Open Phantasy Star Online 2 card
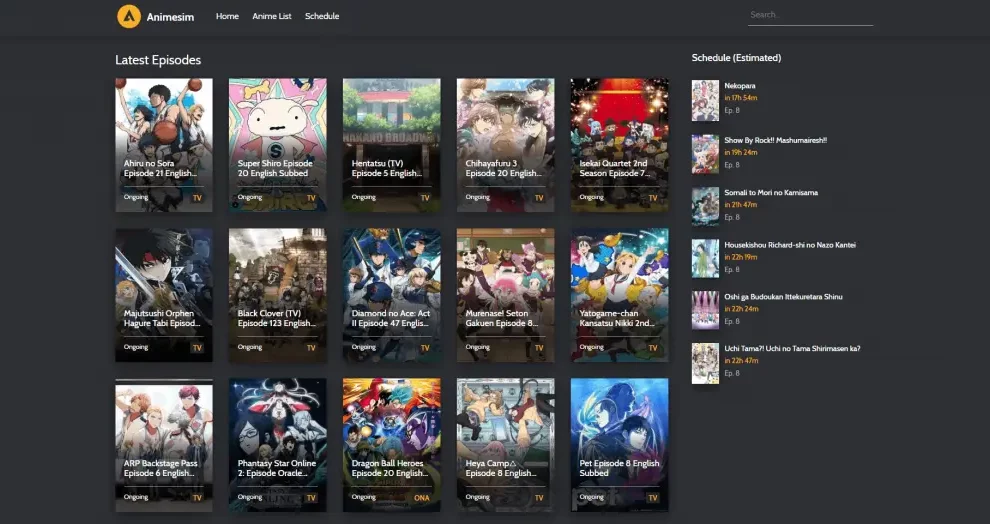The width and height of the screenshot is (990, 524). (278, 445)
